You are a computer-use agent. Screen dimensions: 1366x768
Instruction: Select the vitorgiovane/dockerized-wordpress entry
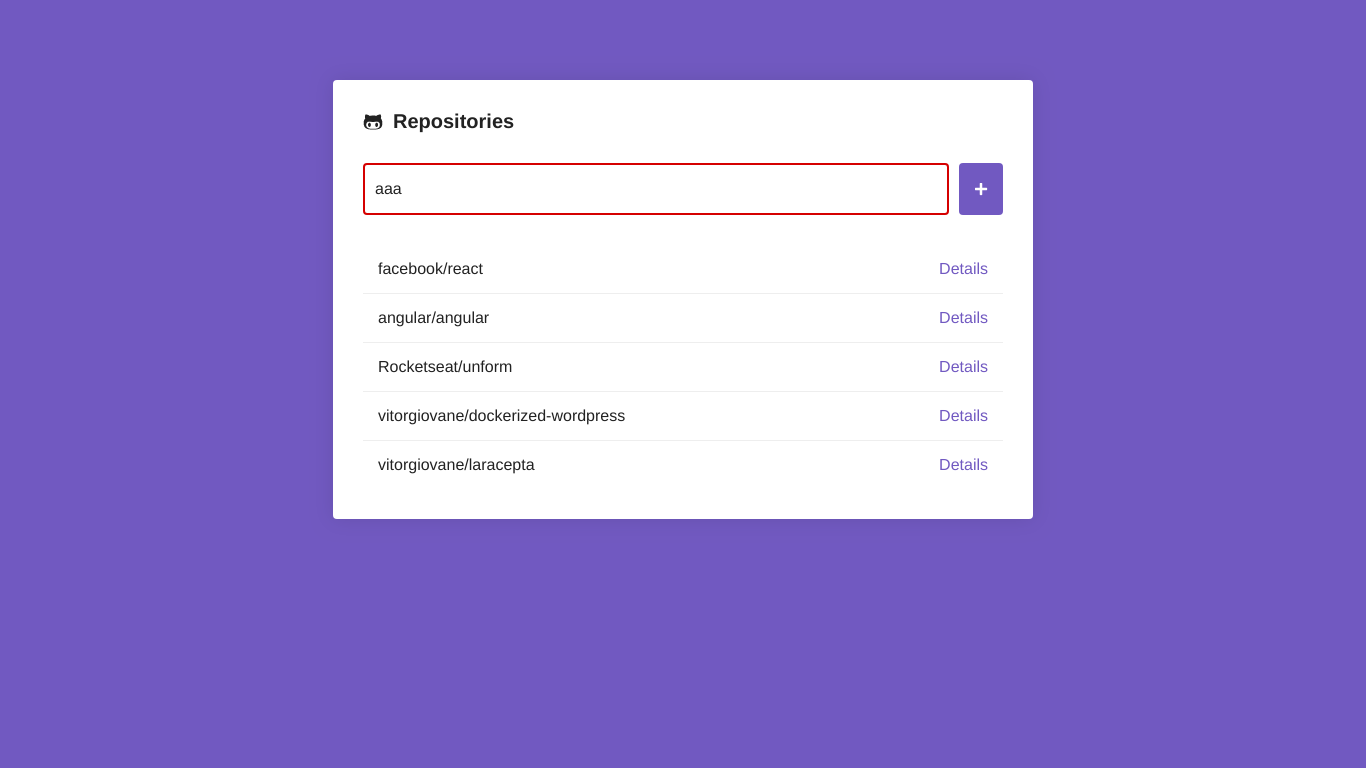[x=501, y=415]
